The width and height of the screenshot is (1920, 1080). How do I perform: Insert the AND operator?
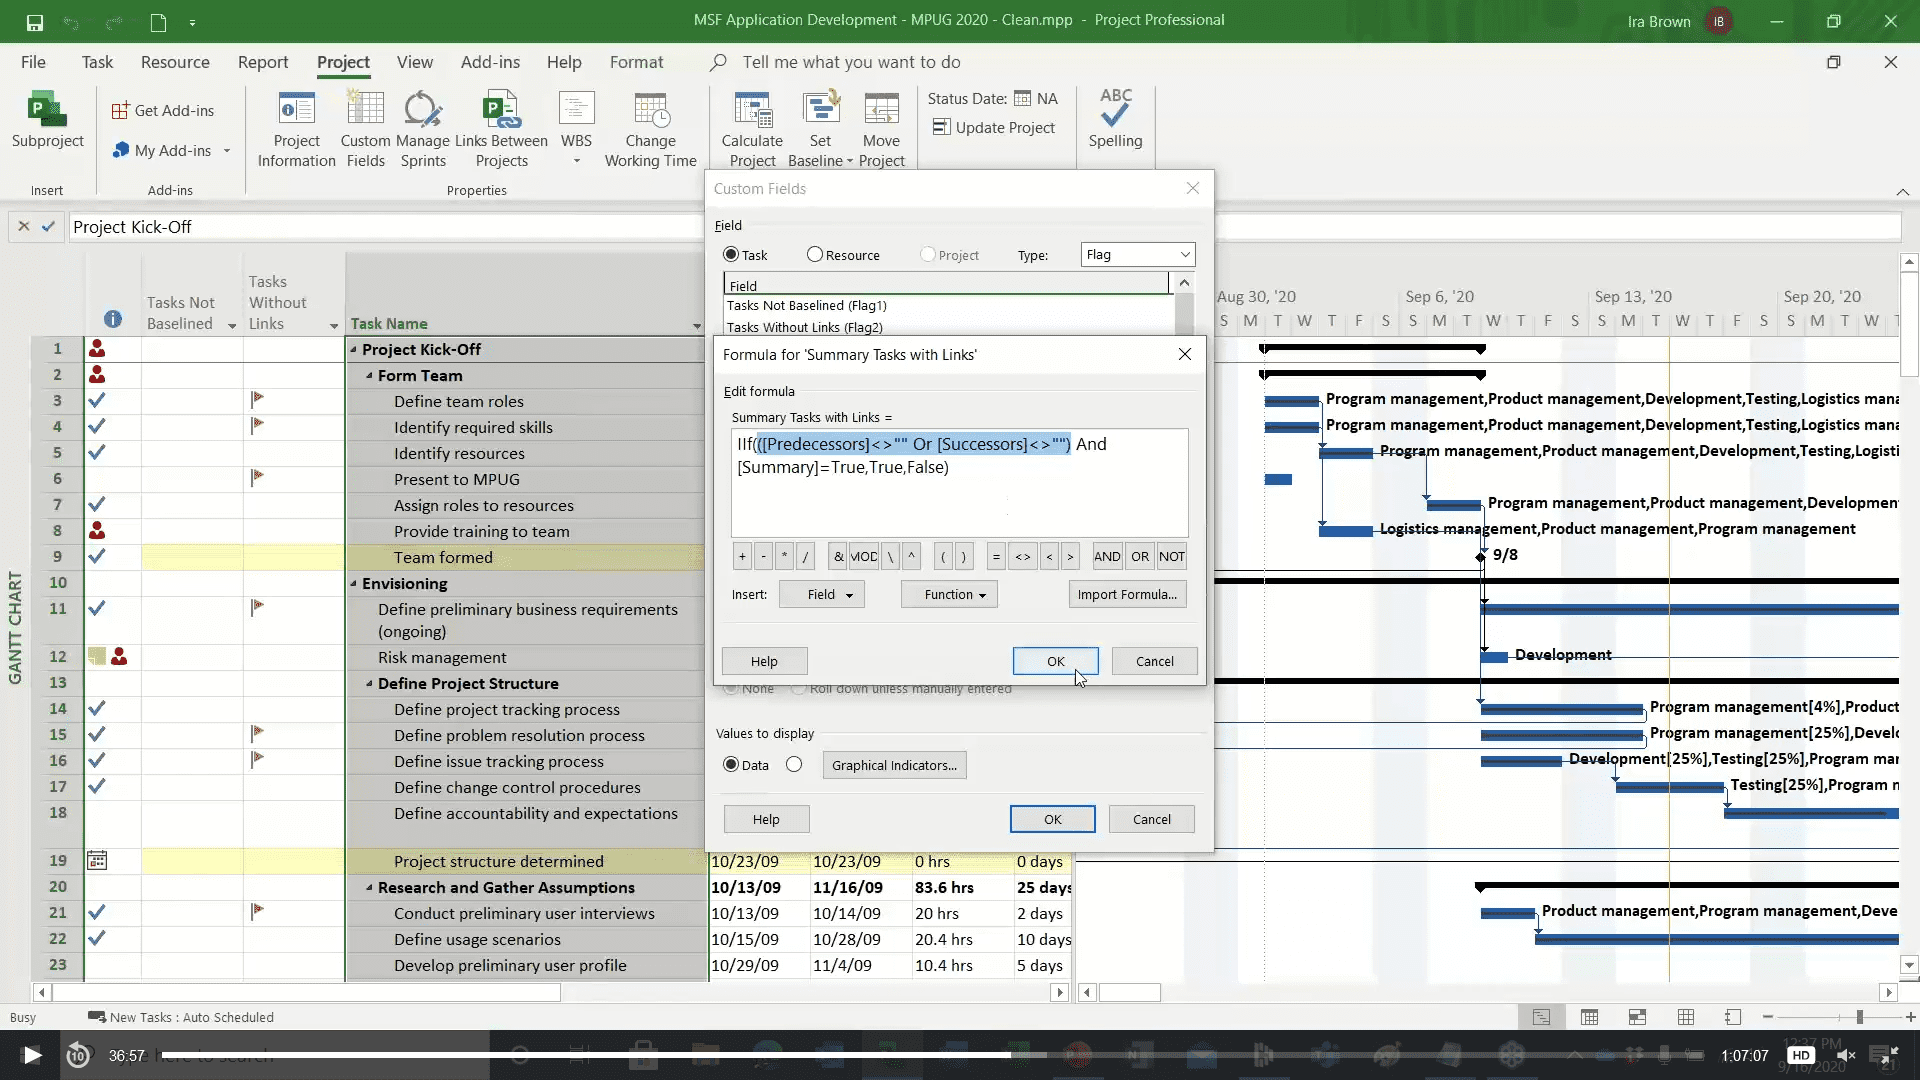(1107, 557)
